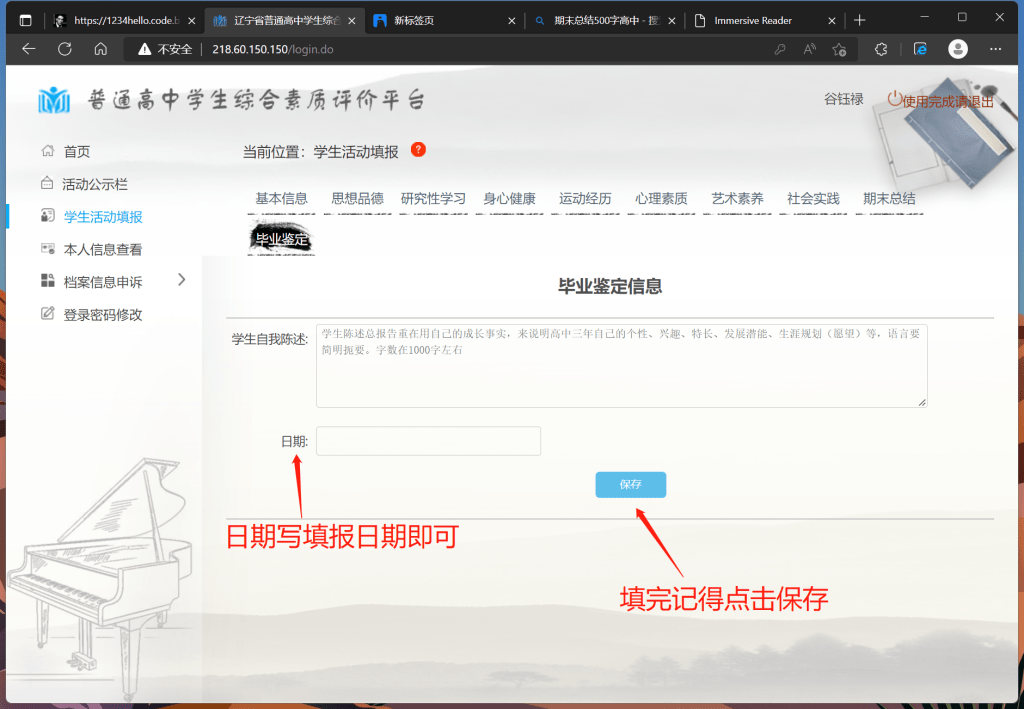Open the browser extensions puzzle icon
Image resolution: width=1024 pixels, height=709 pixels.
[x=881, y=49]
